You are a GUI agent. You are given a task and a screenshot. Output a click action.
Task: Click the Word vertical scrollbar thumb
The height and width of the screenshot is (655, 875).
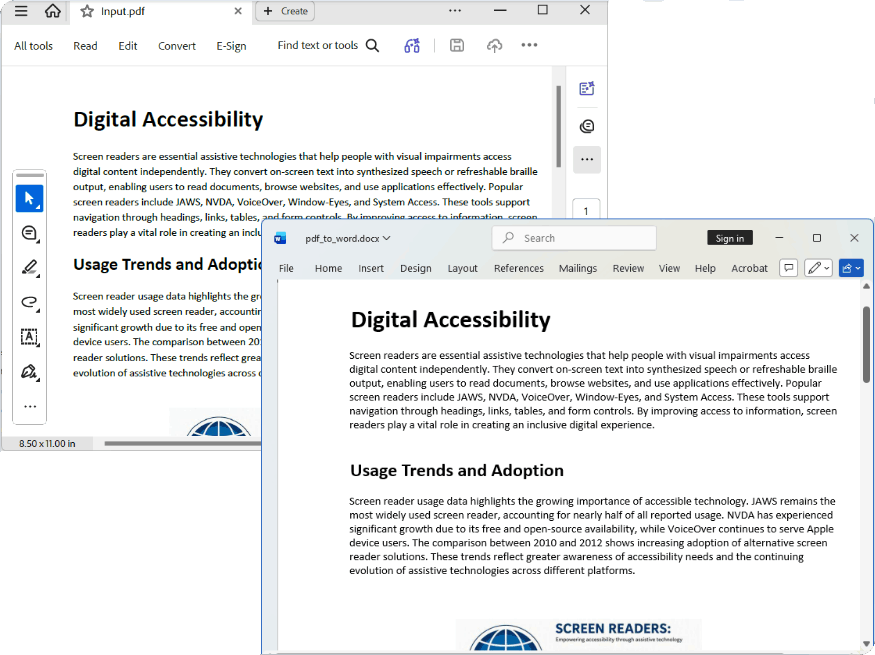point(866,344)
